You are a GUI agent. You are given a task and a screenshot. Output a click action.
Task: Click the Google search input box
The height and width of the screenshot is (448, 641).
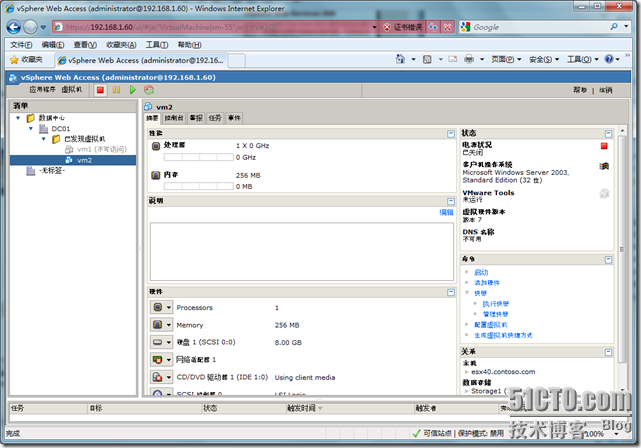tap(540, 27)
